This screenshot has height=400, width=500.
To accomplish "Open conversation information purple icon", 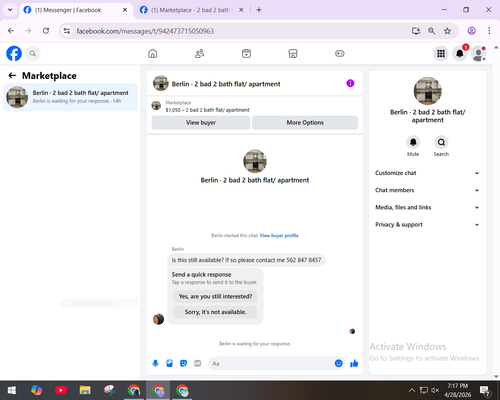I will tap(350, 83).
